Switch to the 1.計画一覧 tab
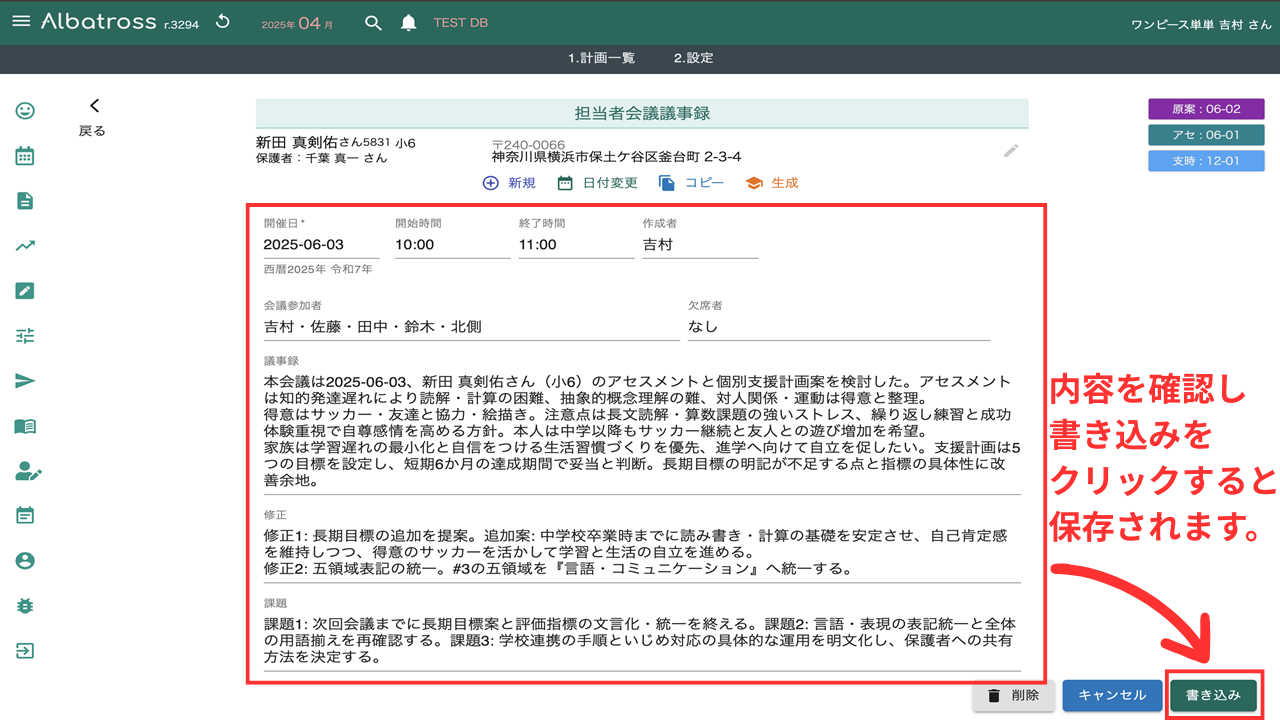 tap(601, 58)
